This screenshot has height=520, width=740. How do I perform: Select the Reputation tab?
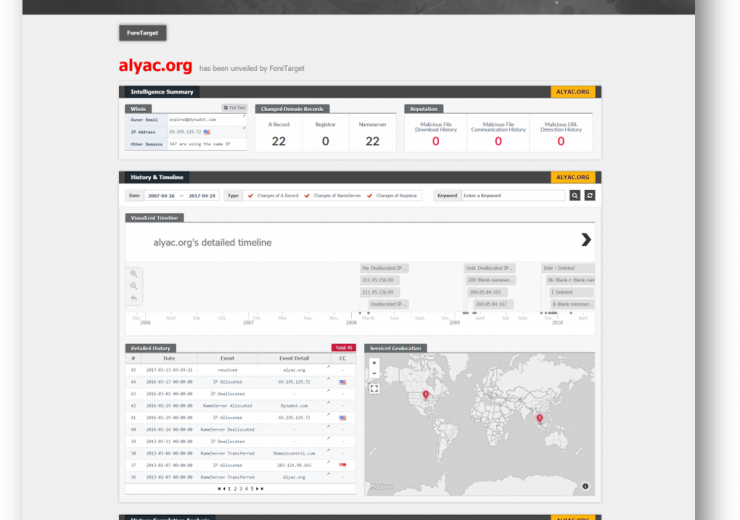pyautogui.click(x=424, y=109)
